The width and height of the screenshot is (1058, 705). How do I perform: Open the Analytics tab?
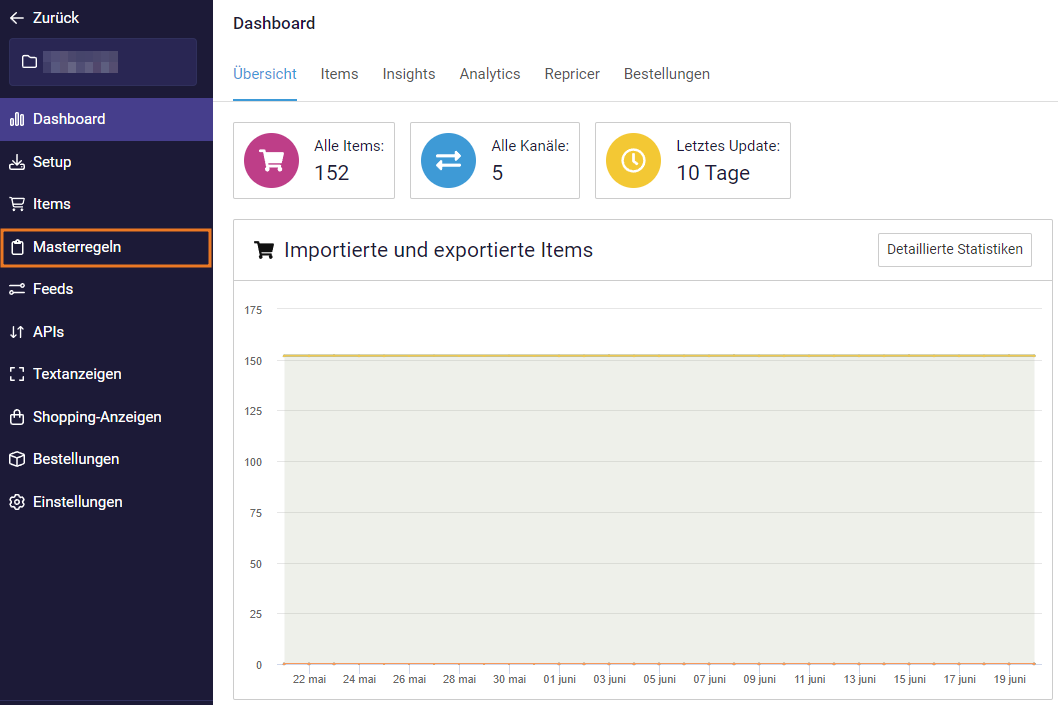(490, 74)
